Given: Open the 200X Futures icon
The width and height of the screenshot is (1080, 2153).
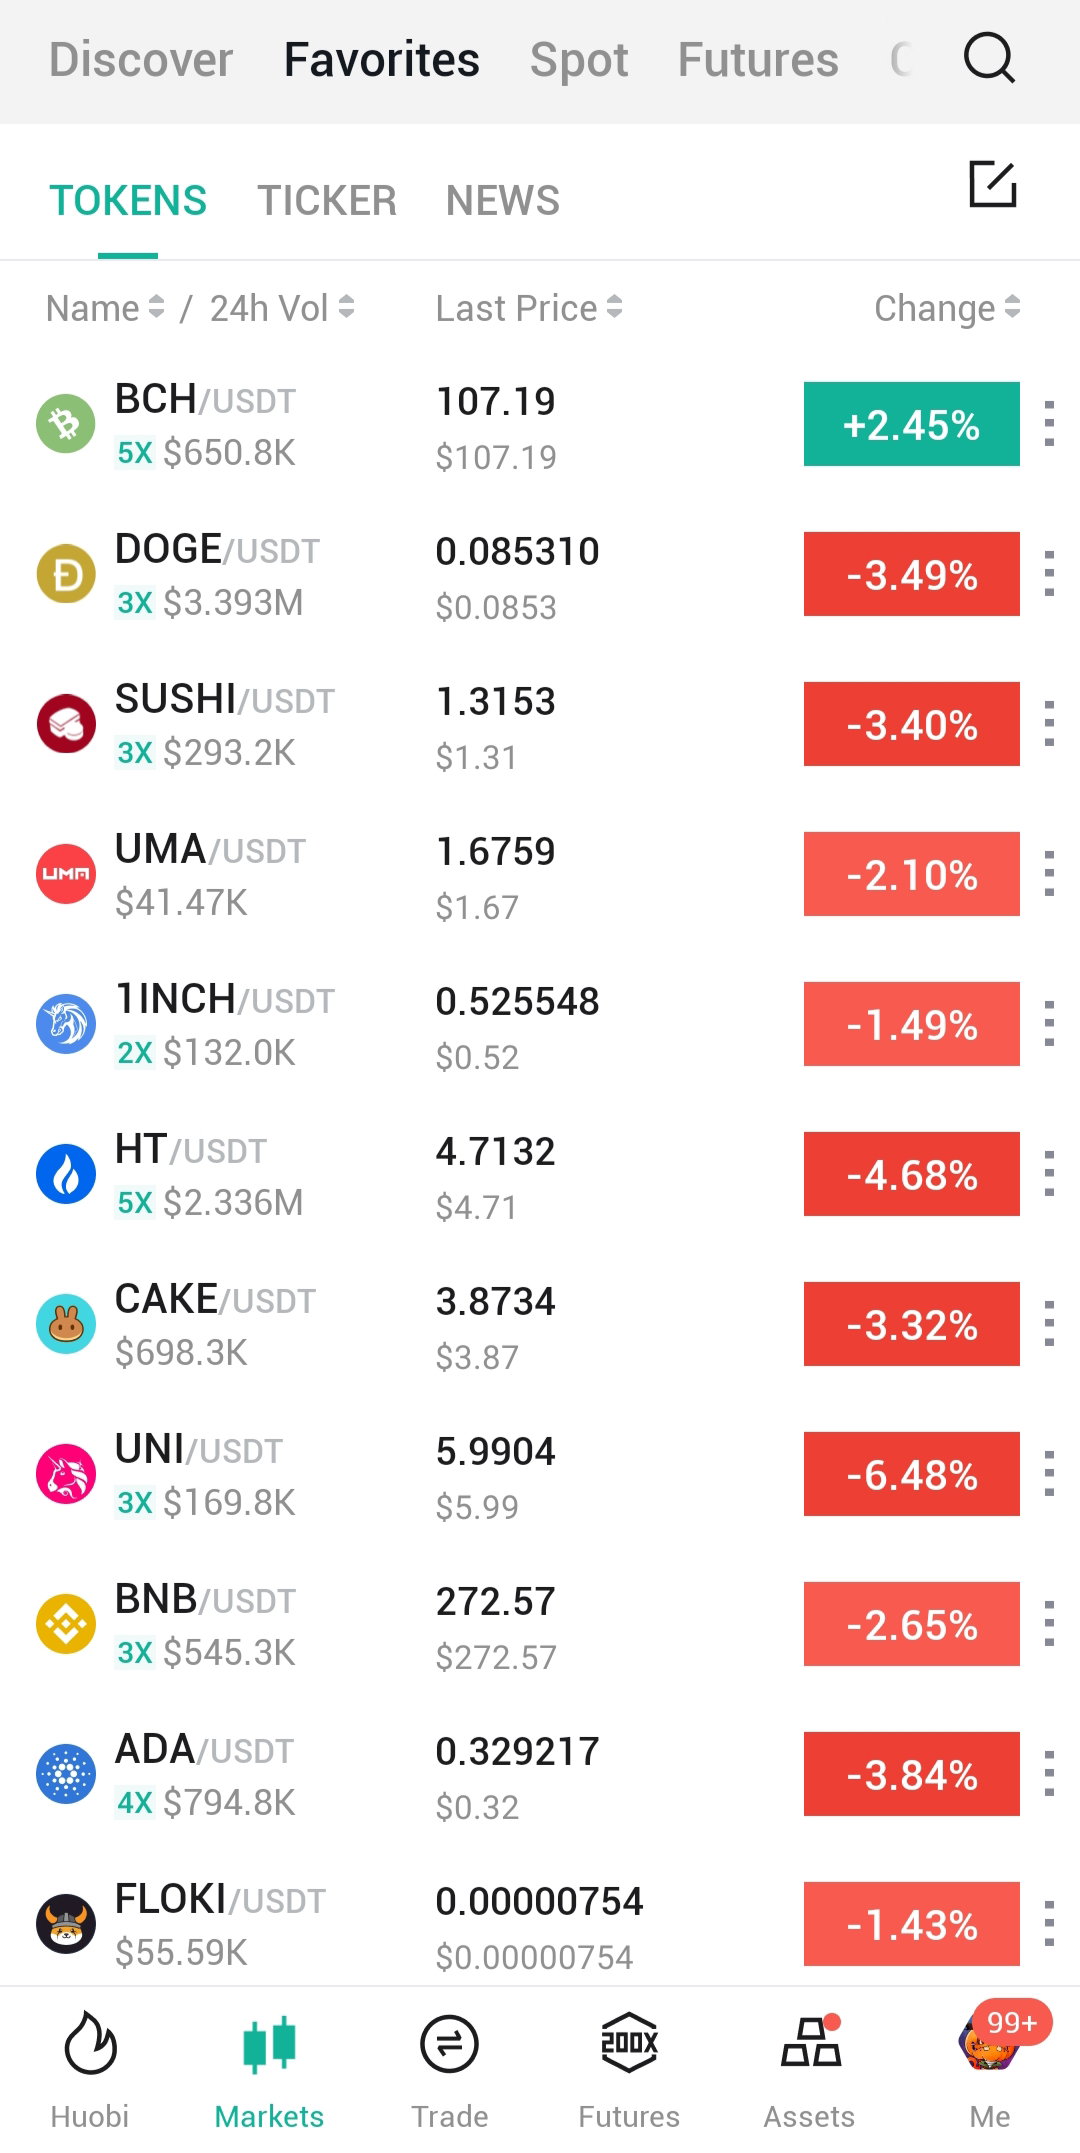Looking at the screenshot, I should (x=629, y=2043).
